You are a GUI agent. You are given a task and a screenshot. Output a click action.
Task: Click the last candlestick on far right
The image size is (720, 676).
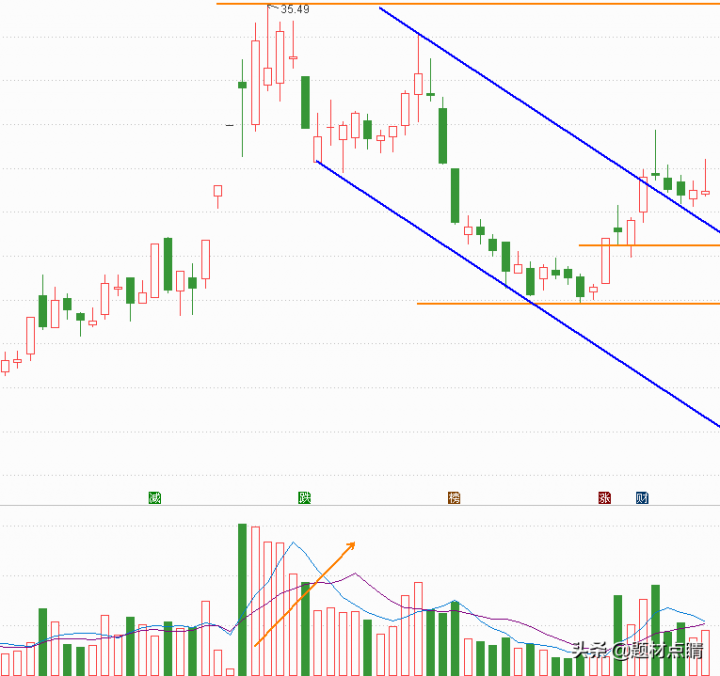pos(705,190)
